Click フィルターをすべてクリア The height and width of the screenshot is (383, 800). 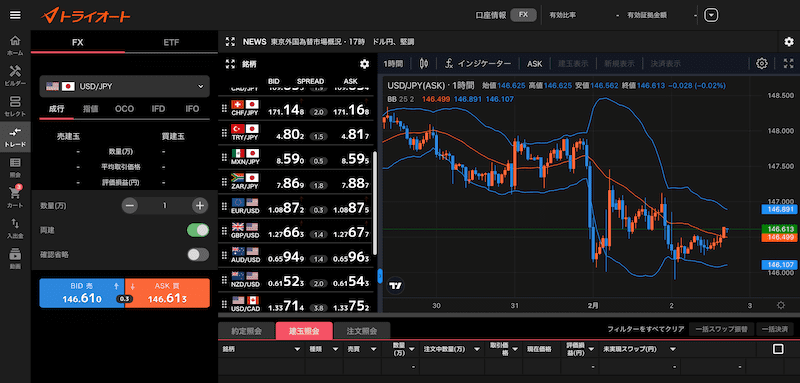click(646, 329)
